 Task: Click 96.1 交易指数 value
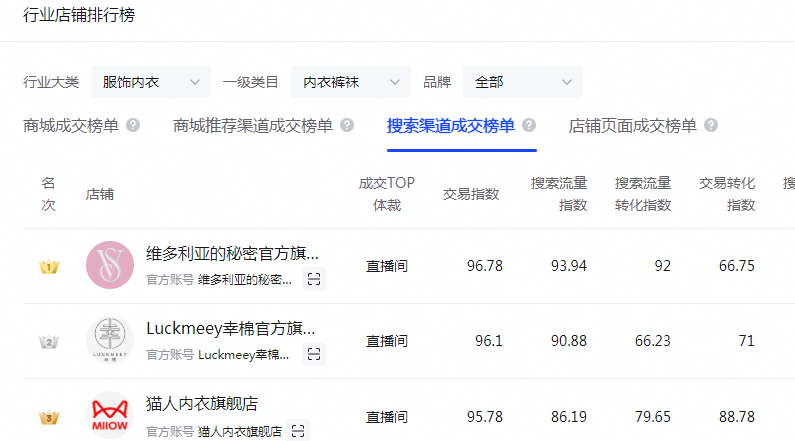[489, 341]
